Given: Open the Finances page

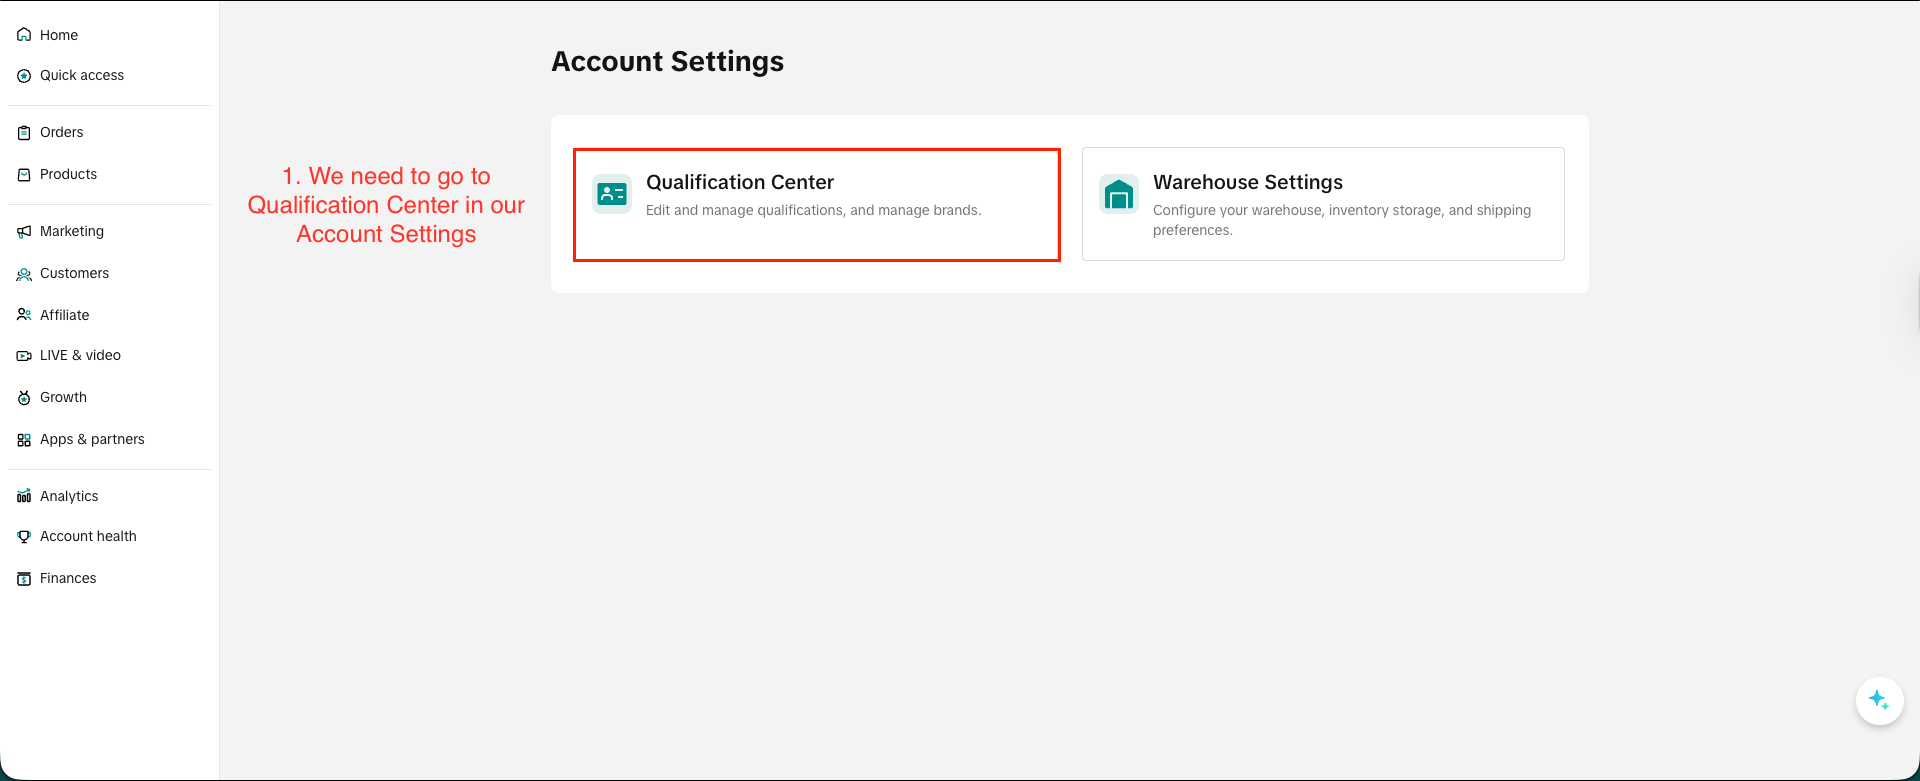Looking at the screenshot, I should coord(68,578).
